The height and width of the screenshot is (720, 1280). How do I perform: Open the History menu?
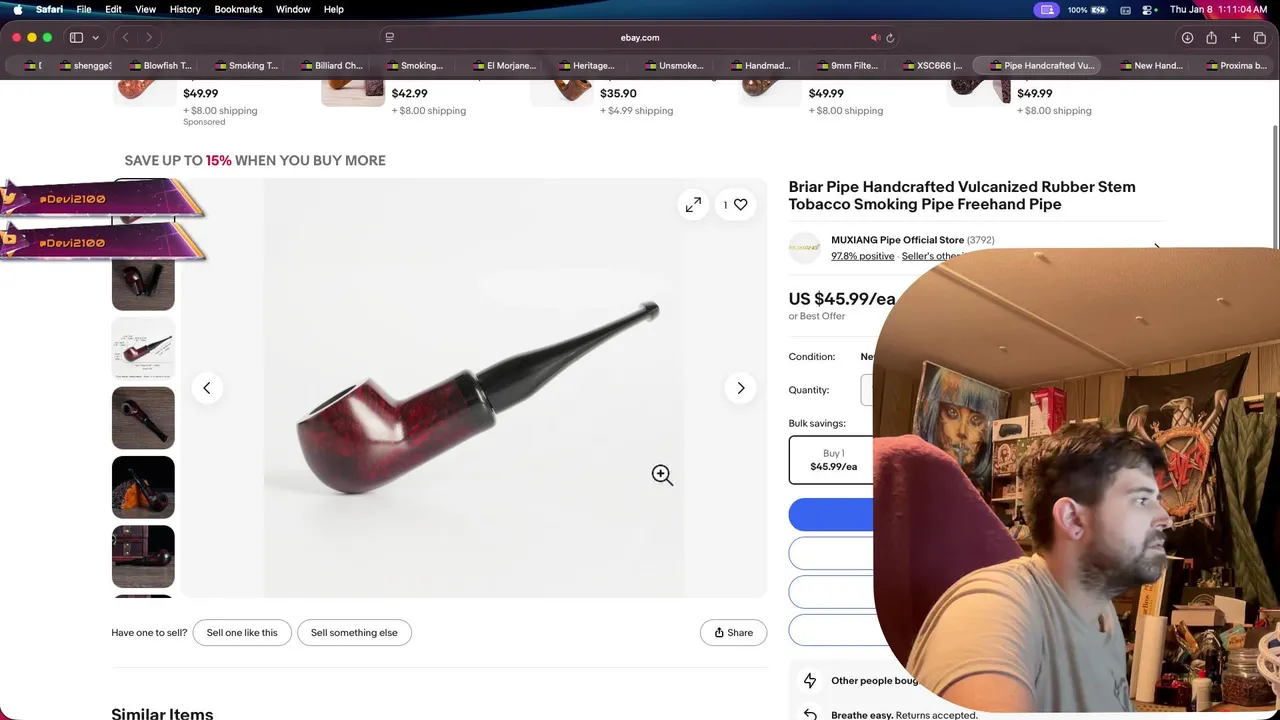coord(185,9)
